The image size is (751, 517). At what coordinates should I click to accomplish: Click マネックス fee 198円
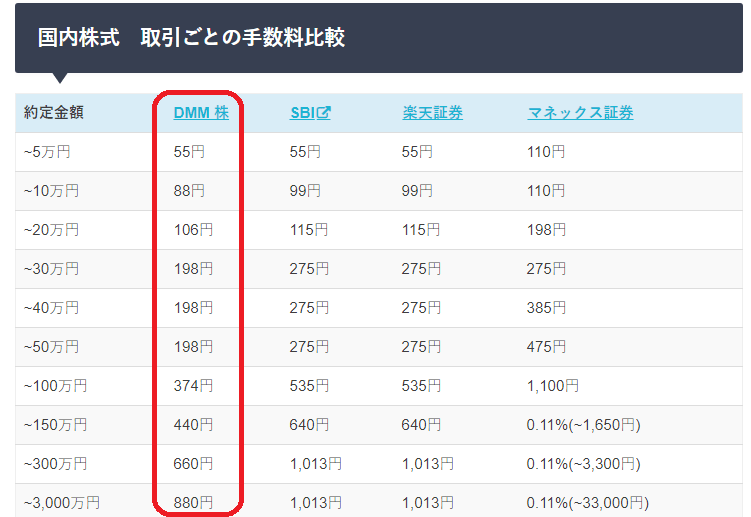point(546,230)
